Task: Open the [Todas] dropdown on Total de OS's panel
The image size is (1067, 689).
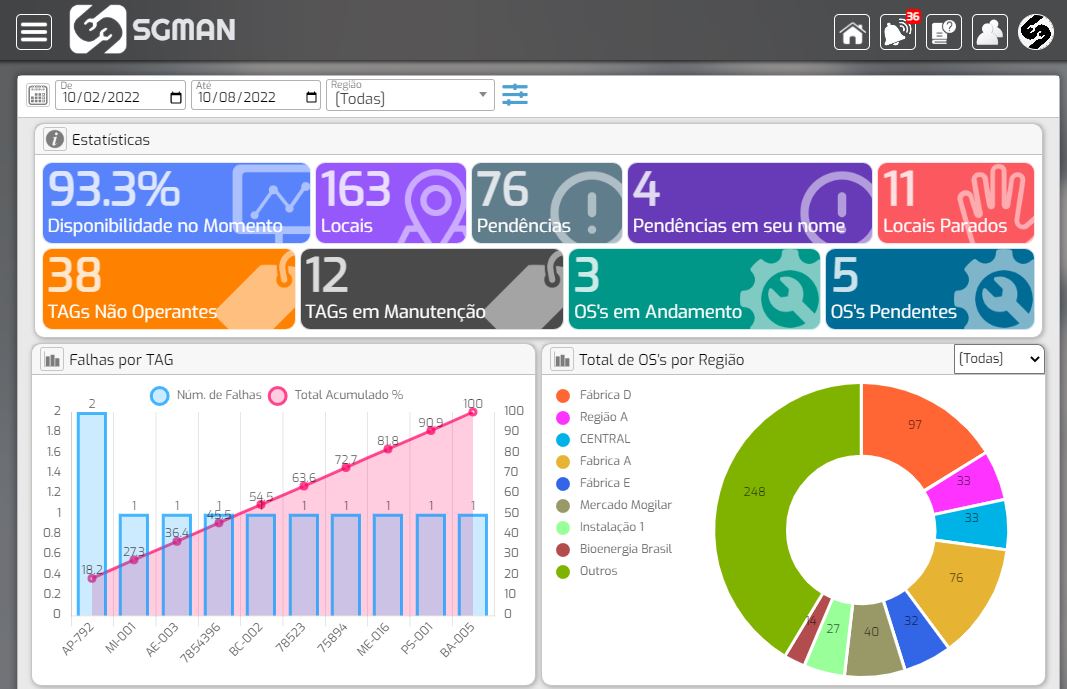Action: point(998,359)
